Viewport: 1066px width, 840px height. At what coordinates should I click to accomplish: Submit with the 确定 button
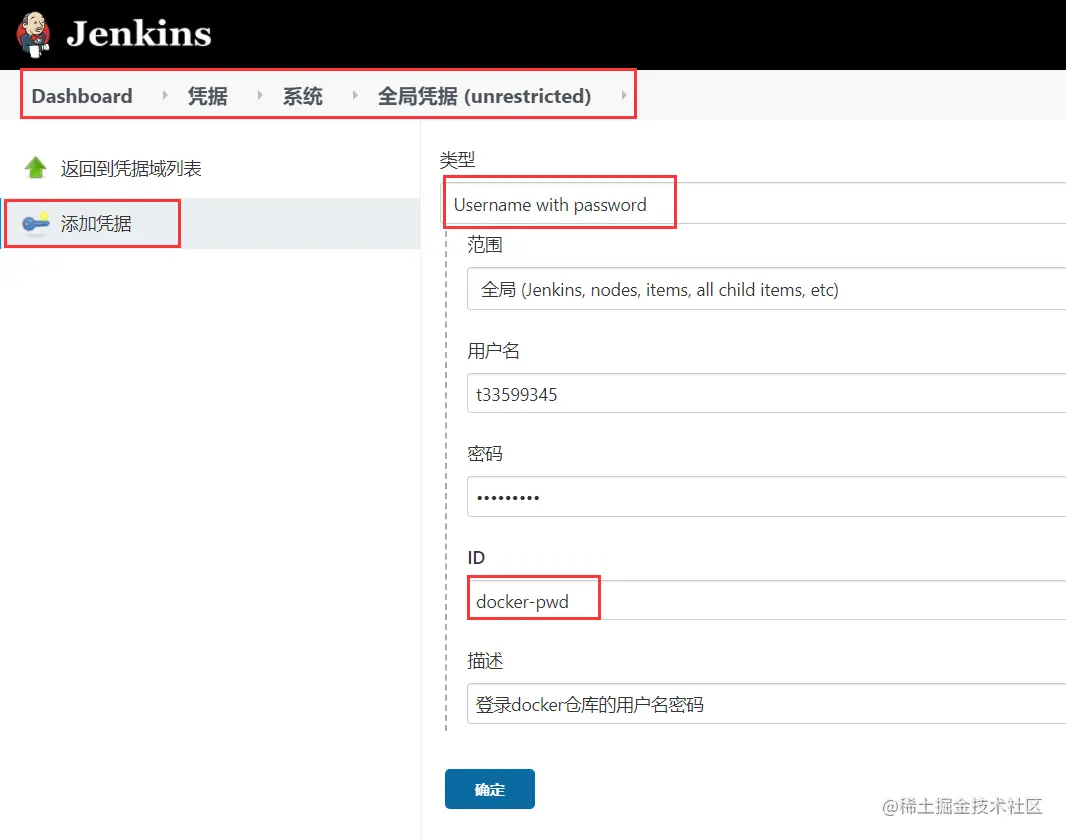point(489,789)
